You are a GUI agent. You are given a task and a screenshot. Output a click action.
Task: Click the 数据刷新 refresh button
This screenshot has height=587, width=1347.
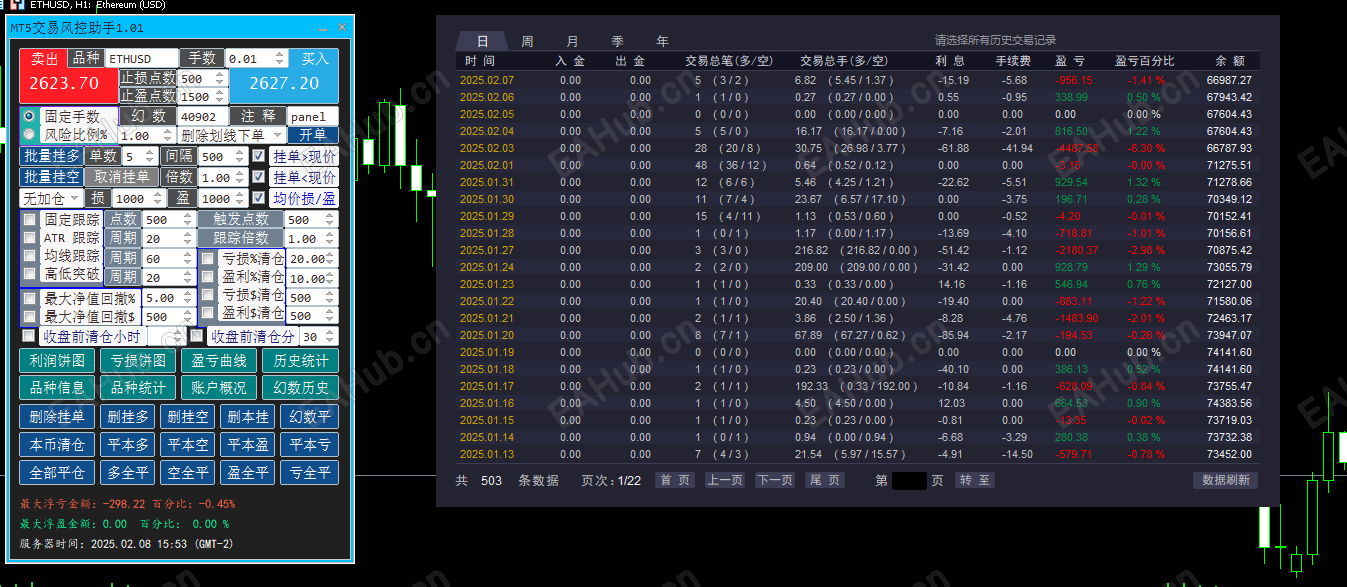1225,480
